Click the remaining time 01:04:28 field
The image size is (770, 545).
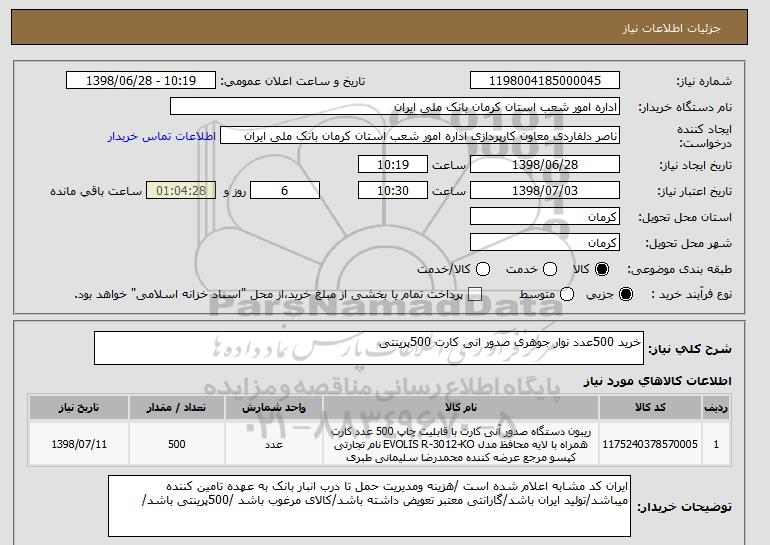[181, 191]
